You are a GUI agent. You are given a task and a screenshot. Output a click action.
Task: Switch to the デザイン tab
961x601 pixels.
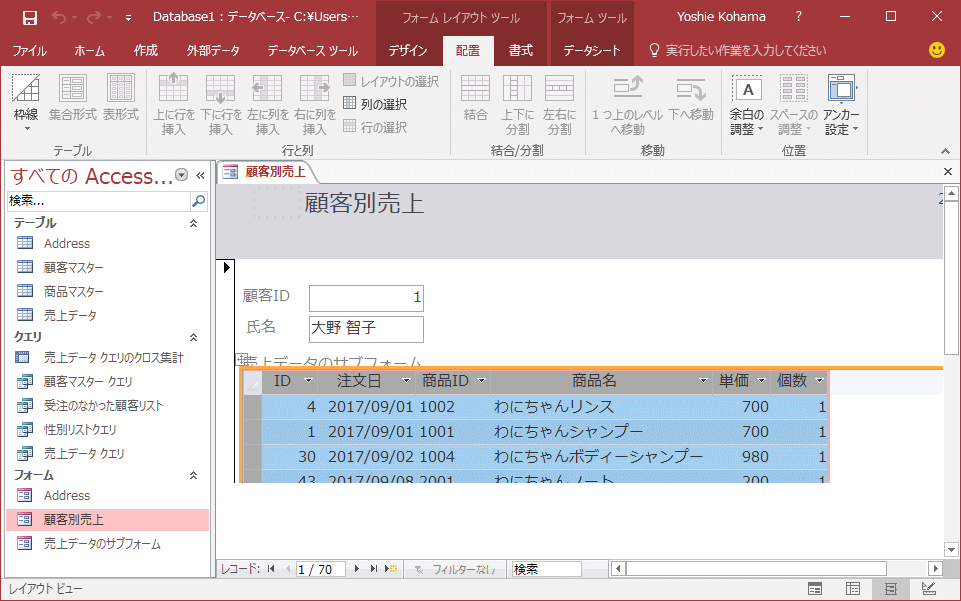pos(408,51)
